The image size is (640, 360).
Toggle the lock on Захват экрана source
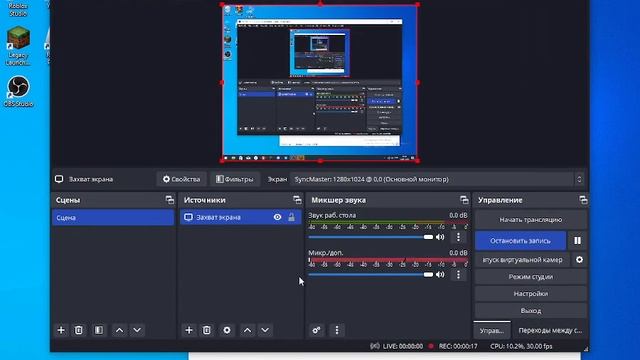[x=291, y=218]
